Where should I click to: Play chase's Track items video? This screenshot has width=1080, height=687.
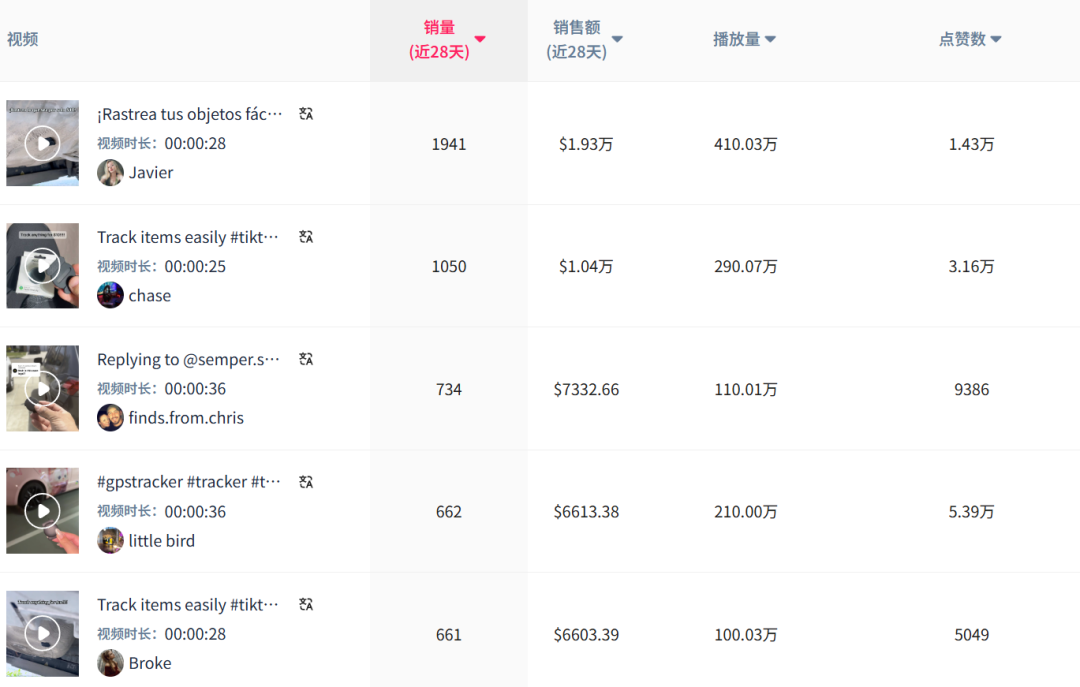(x=42, y=266)
